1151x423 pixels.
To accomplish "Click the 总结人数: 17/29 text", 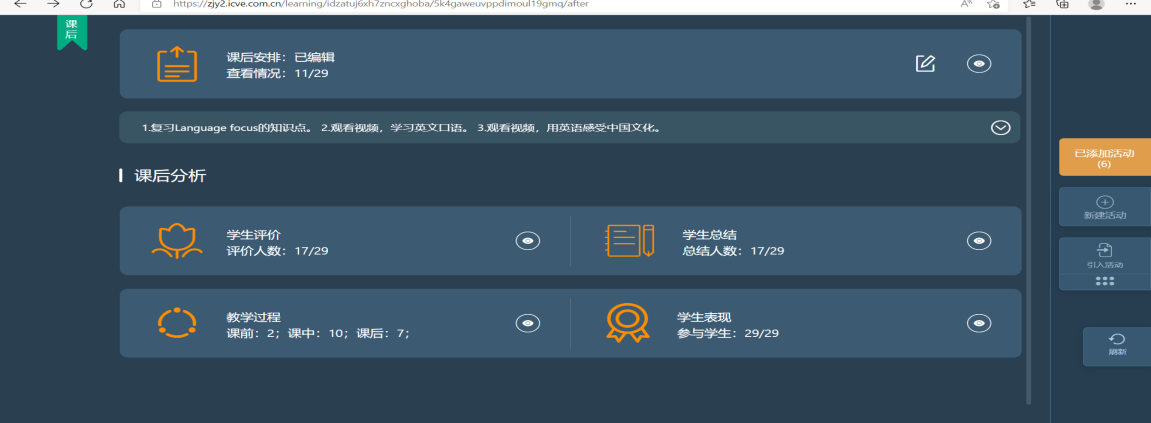I will [733, 251].
